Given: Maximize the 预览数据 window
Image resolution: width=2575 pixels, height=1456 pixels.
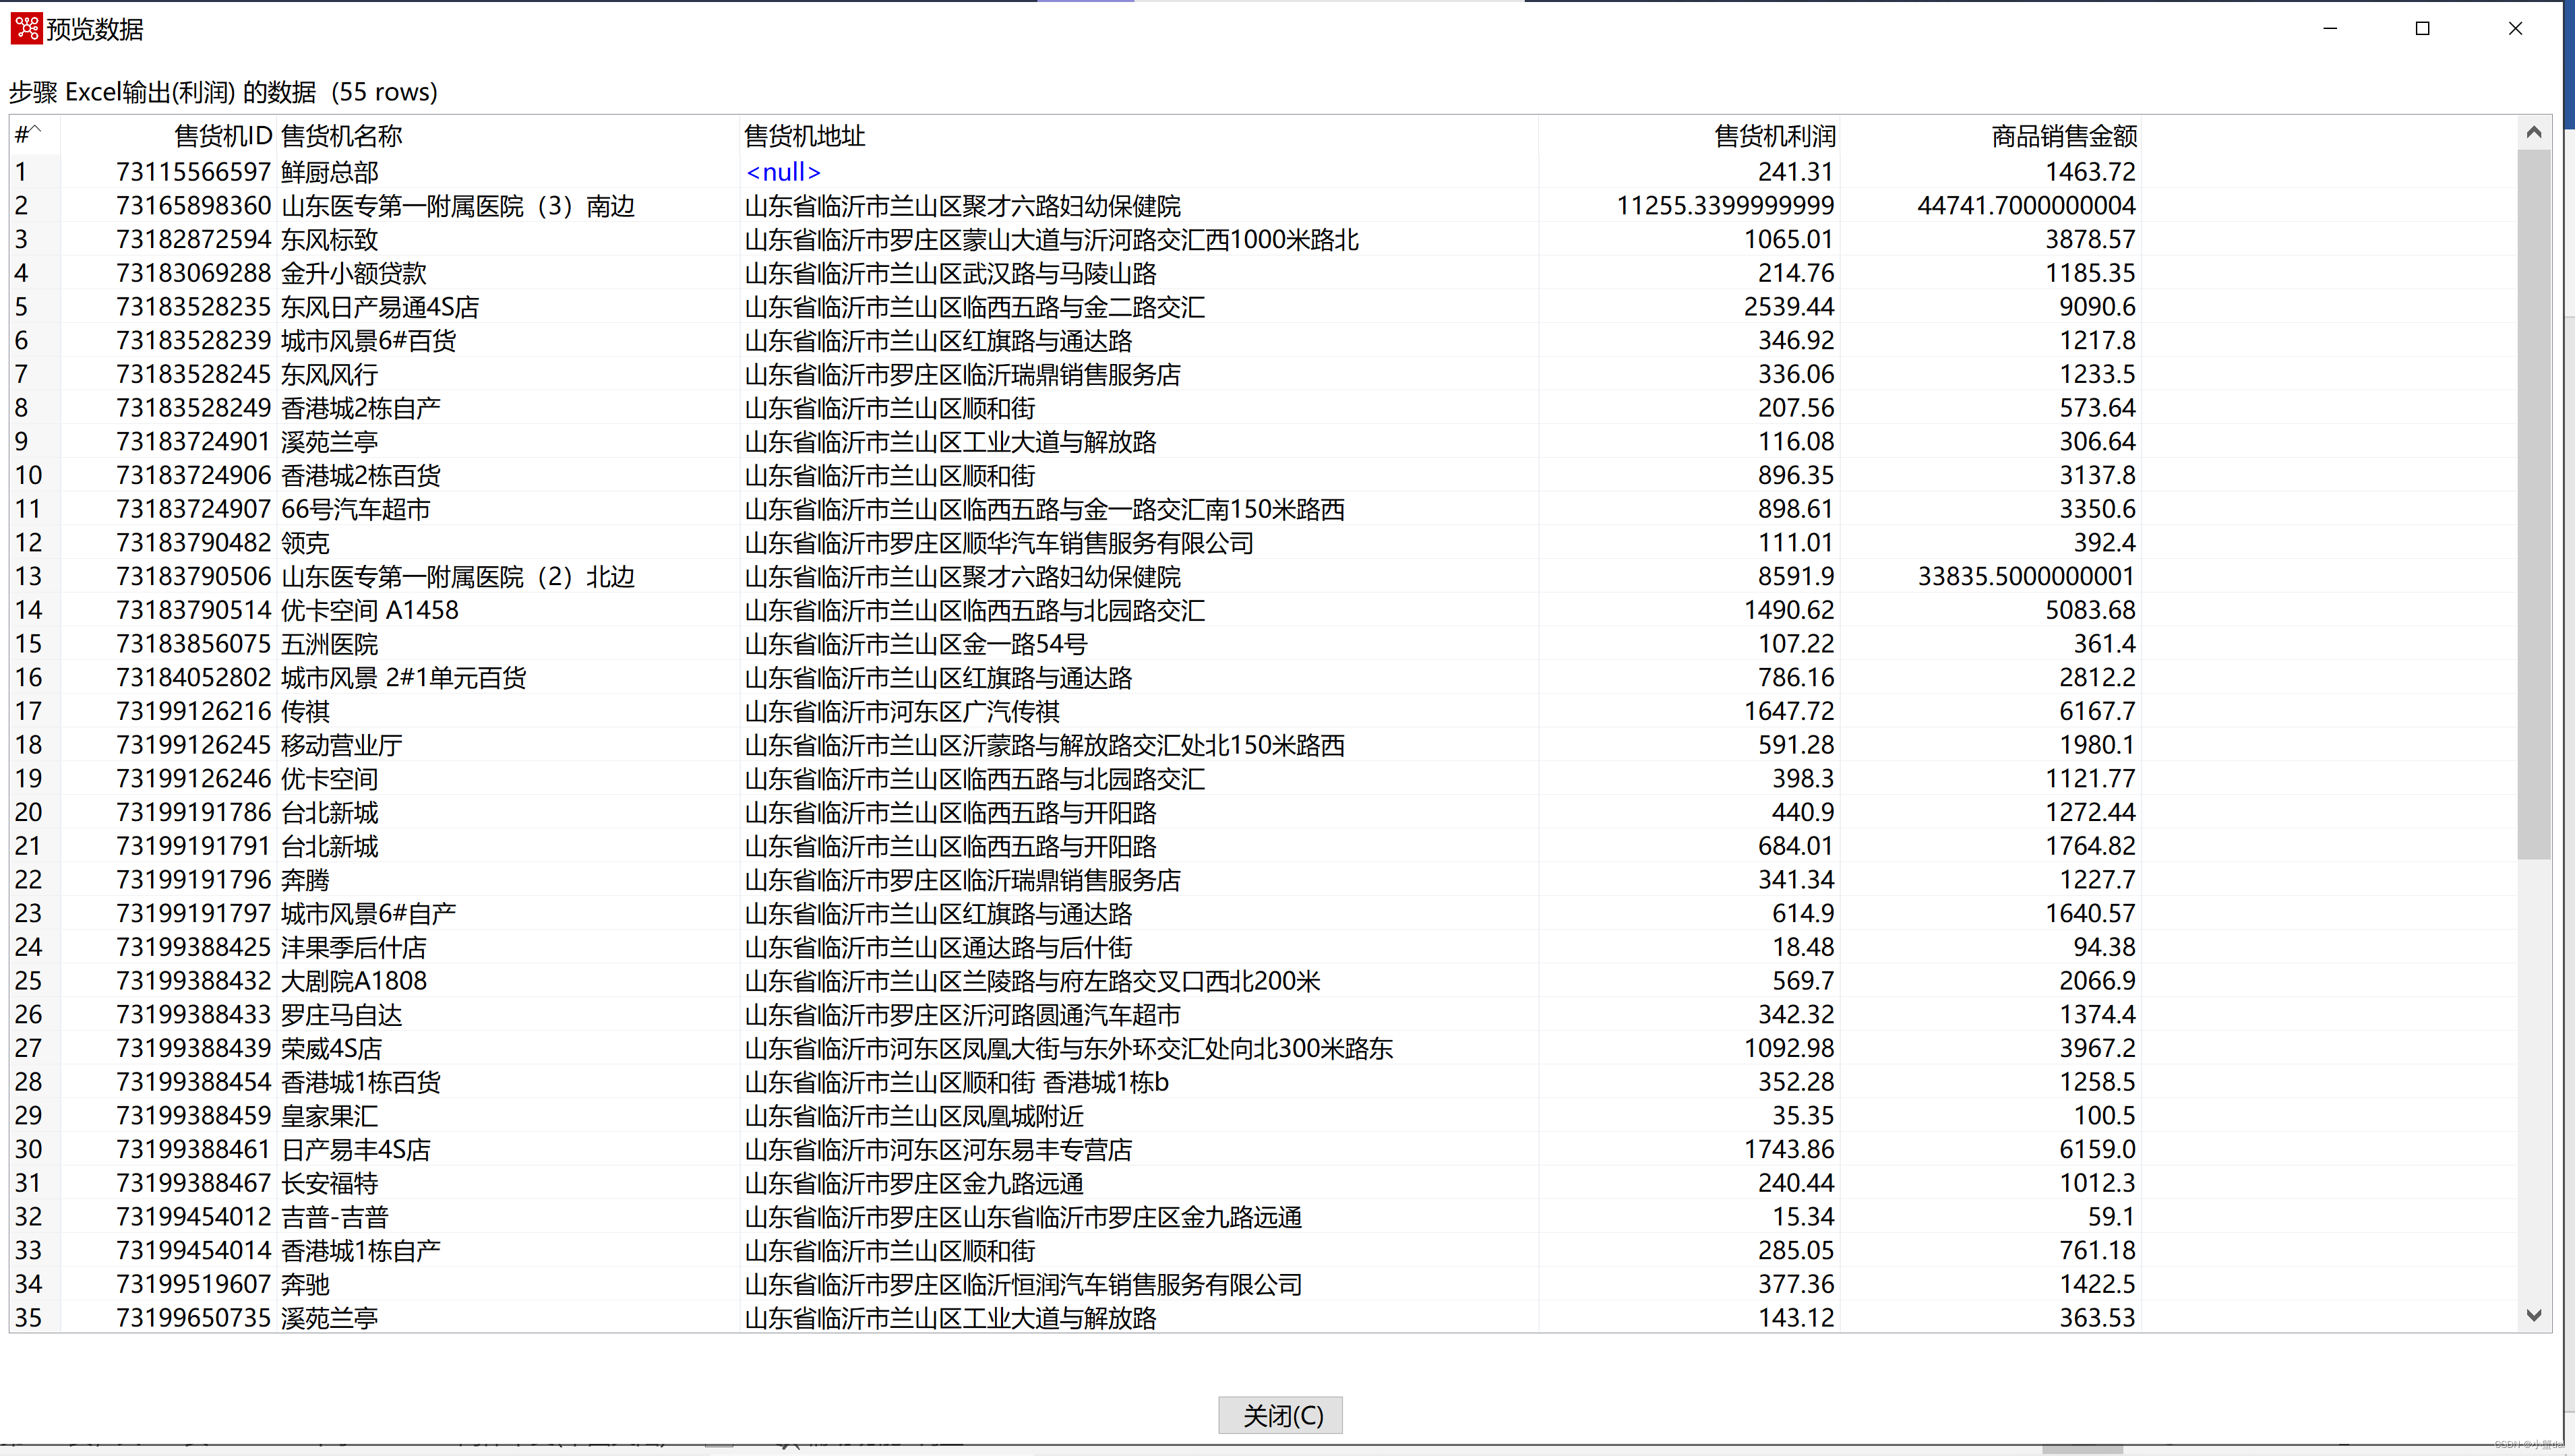Looking at the screenshot, I should pyautogui.click(x=2422, y=28).
